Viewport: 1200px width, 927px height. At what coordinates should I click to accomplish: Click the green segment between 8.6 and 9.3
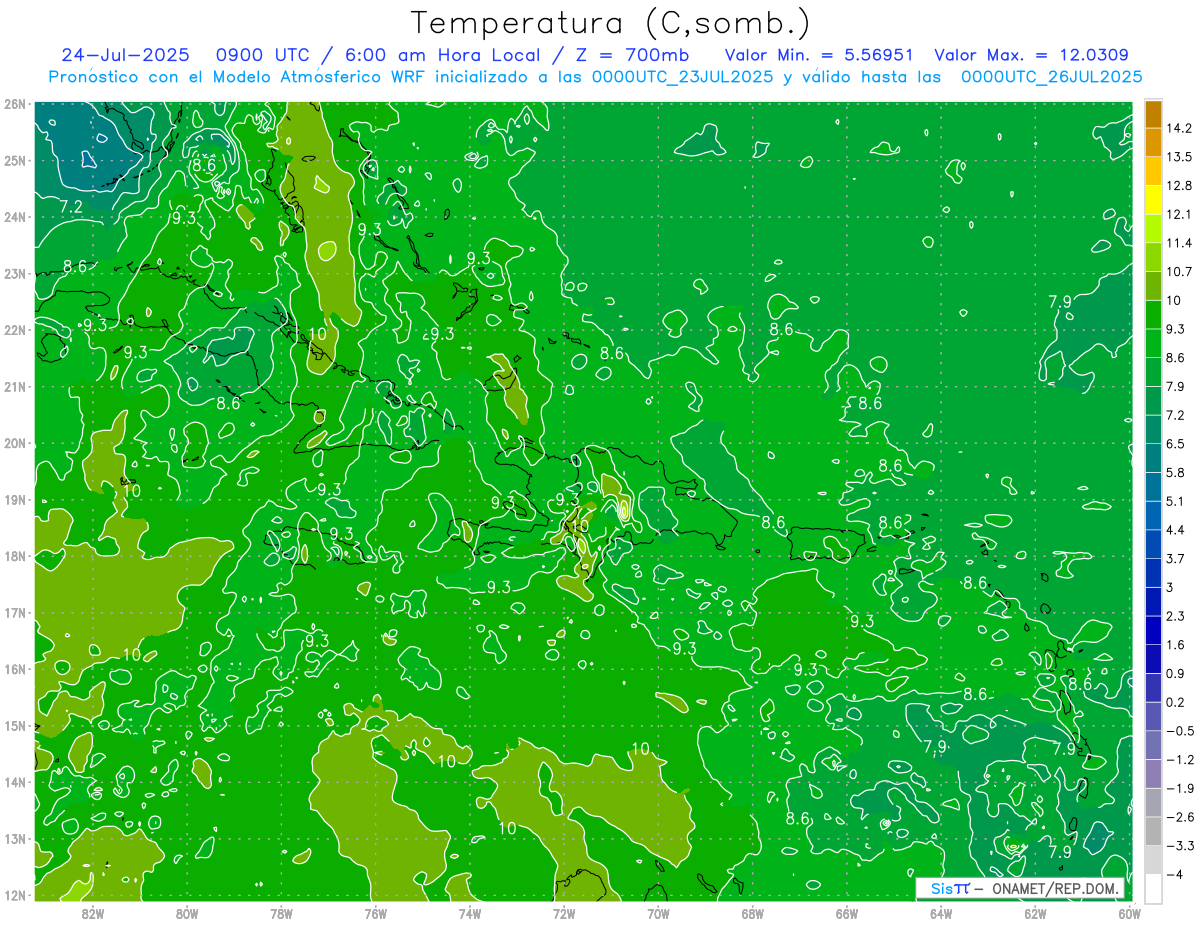pos(1153,343)
